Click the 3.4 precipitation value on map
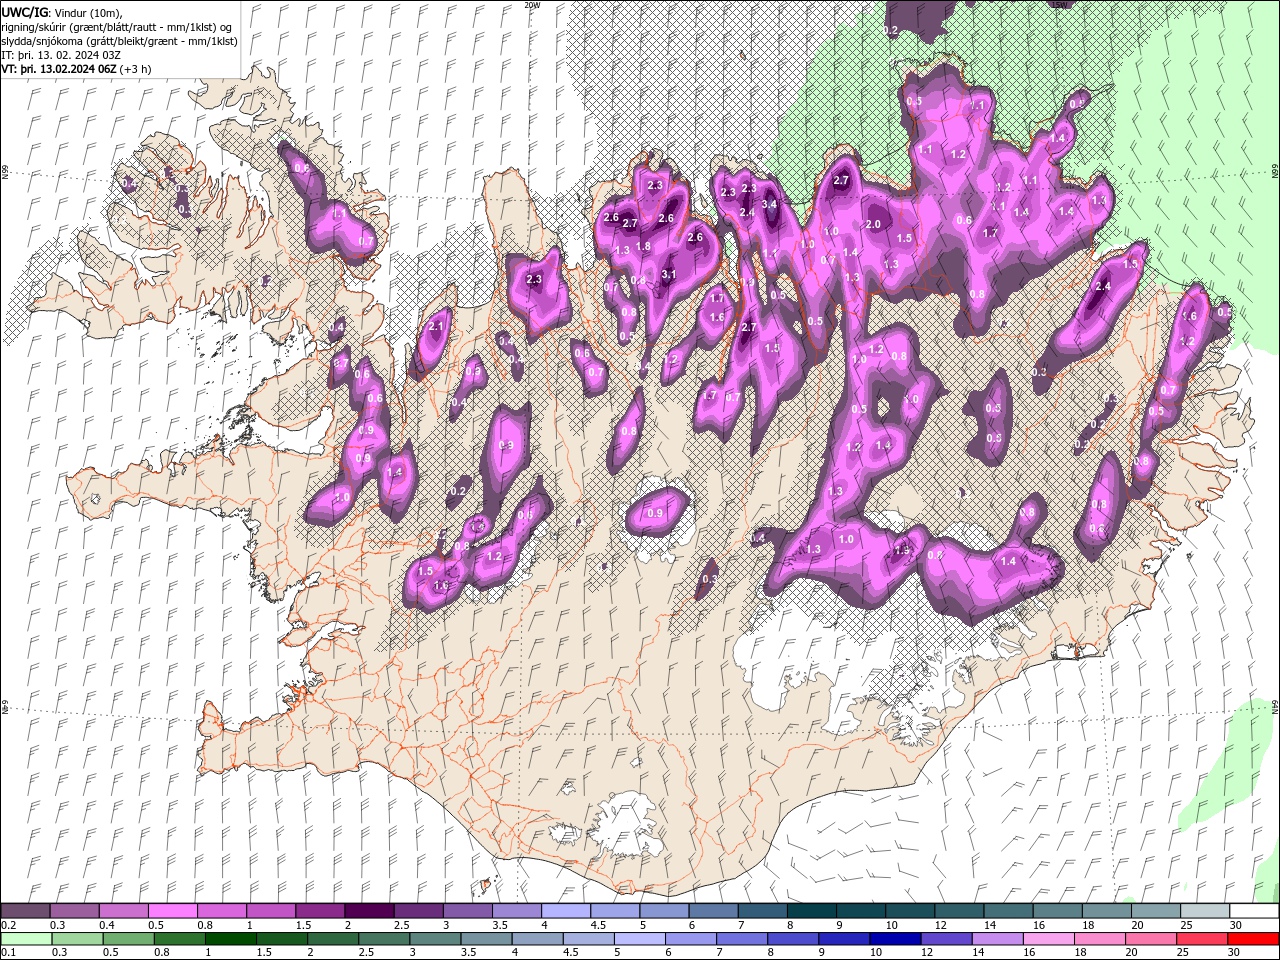The height and width of the screenshot is (960, 1280). 769,204
